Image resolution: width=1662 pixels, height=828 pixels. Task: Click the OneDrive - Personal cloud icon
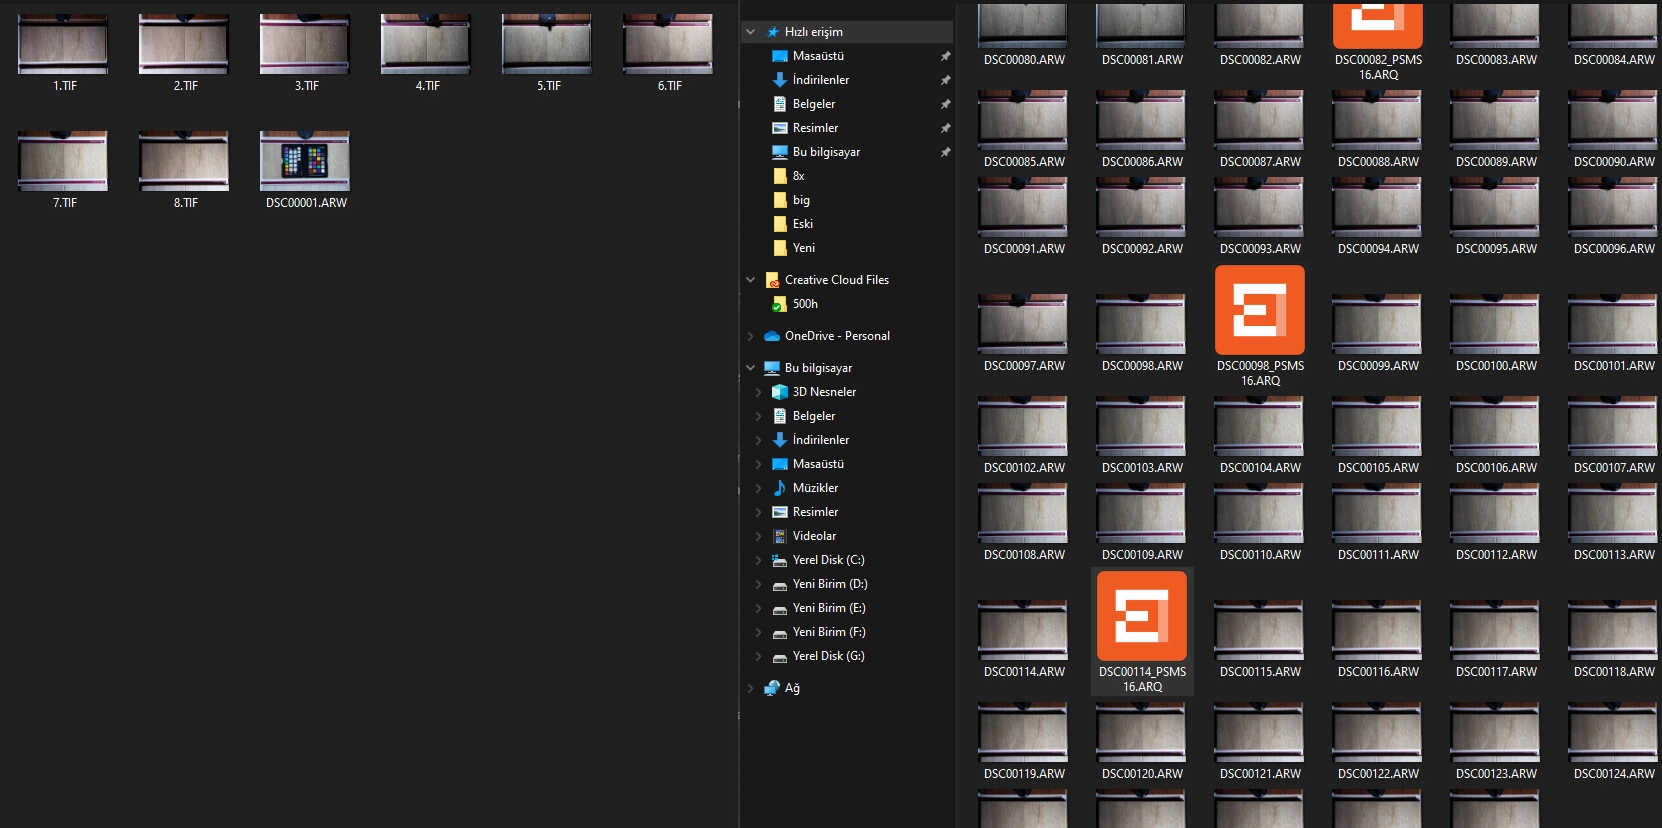[772, 336]
